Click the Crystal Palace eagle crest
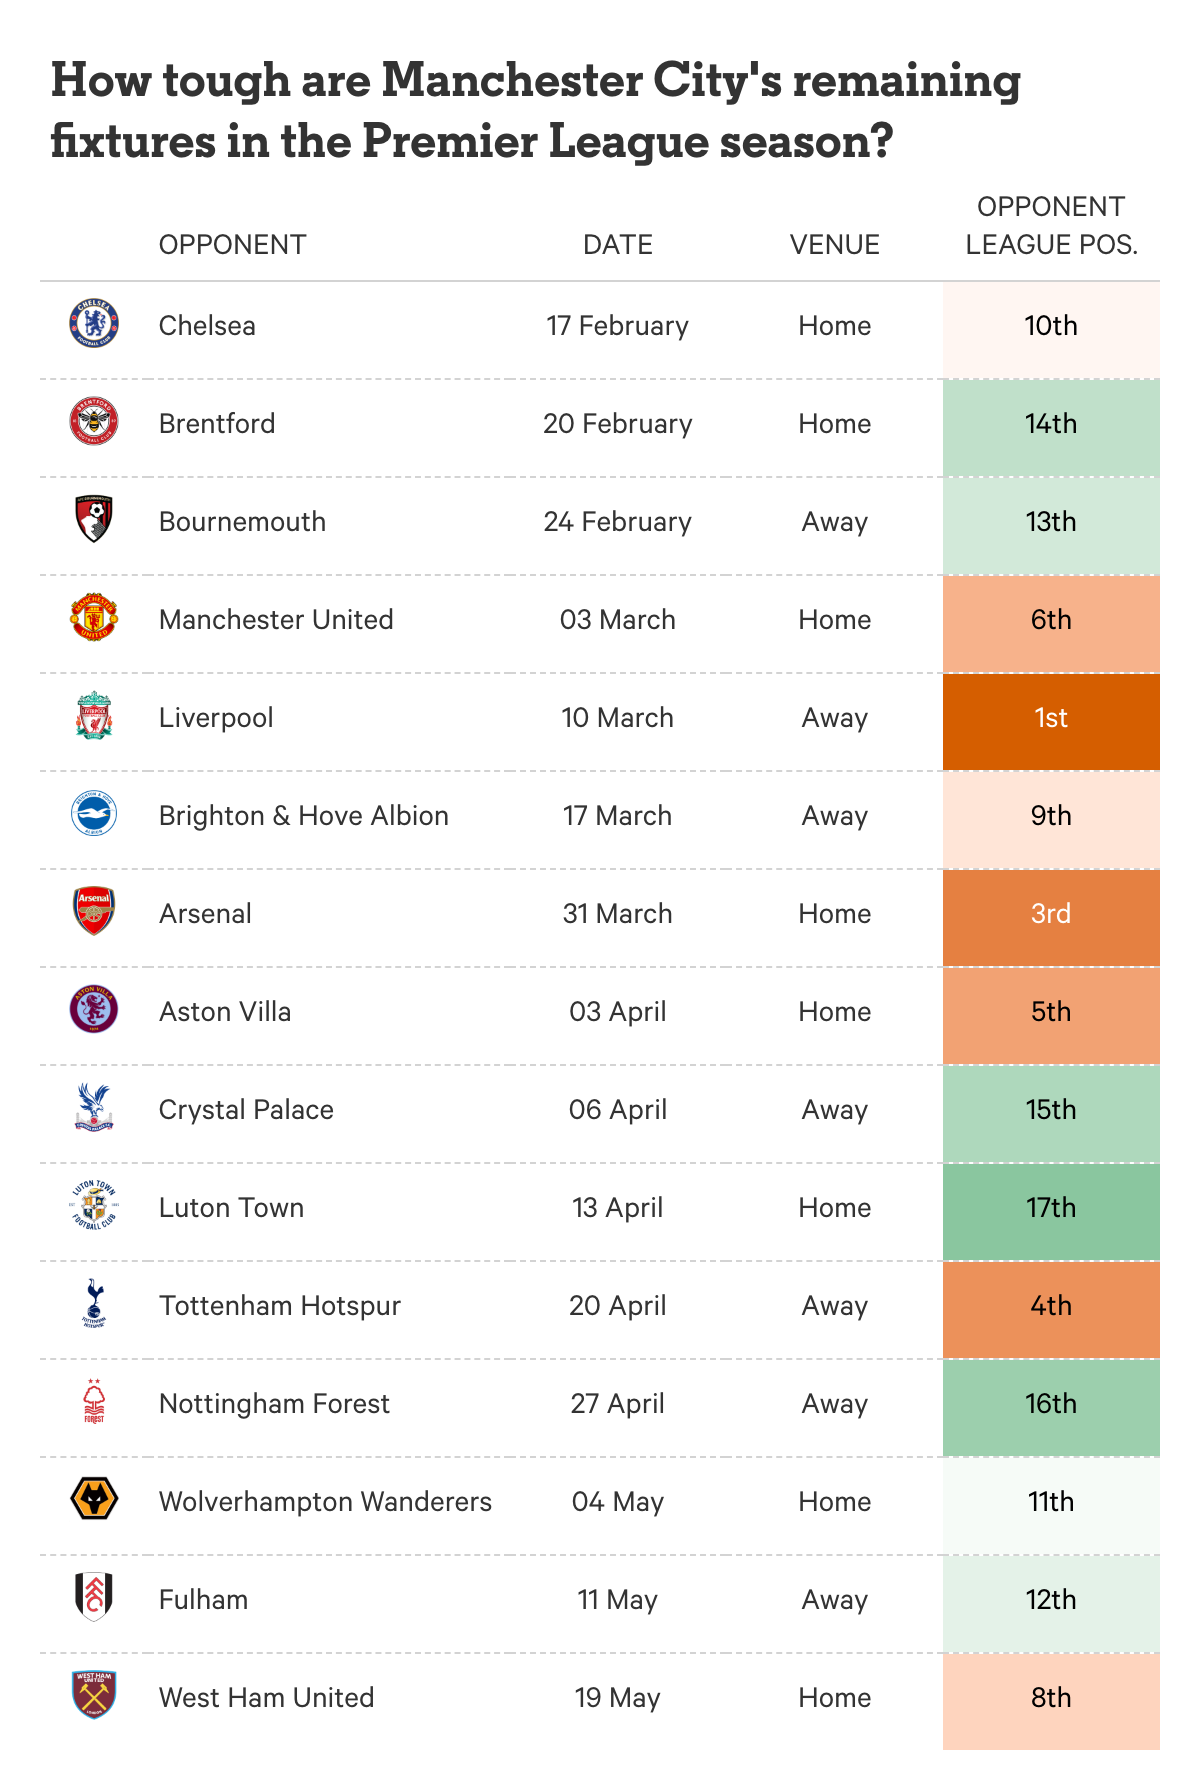This screenshot has width=1200, height=1790. pyautogui.click(x=94, y=1108)
